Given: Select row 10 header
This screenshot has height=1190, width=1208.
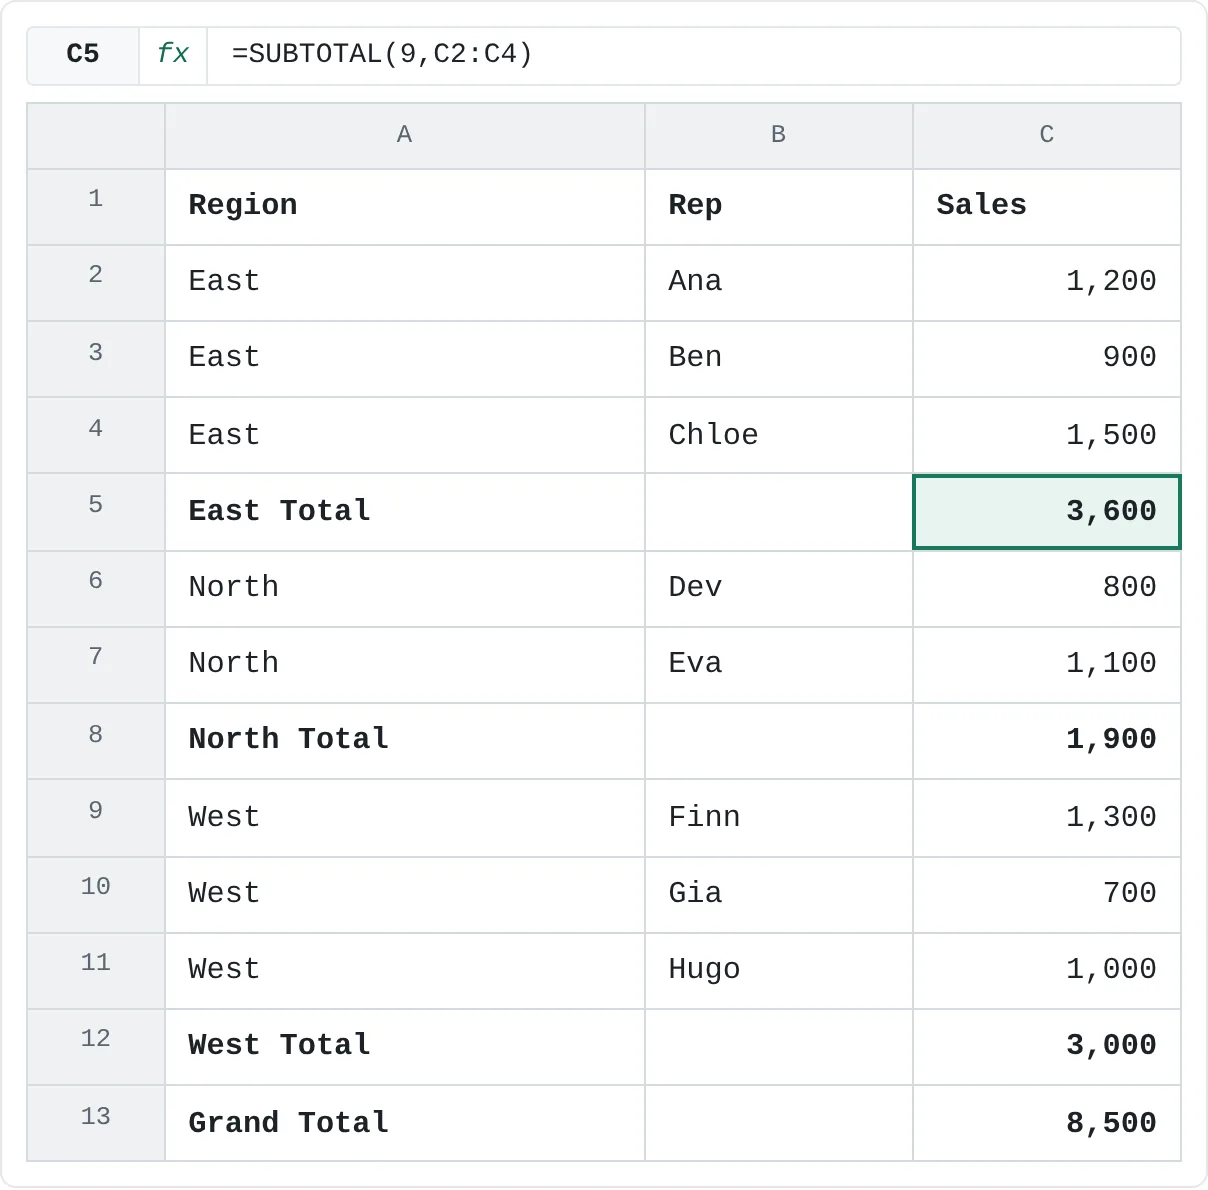Looking at the screenshot, I should click(x=96, y=895).
